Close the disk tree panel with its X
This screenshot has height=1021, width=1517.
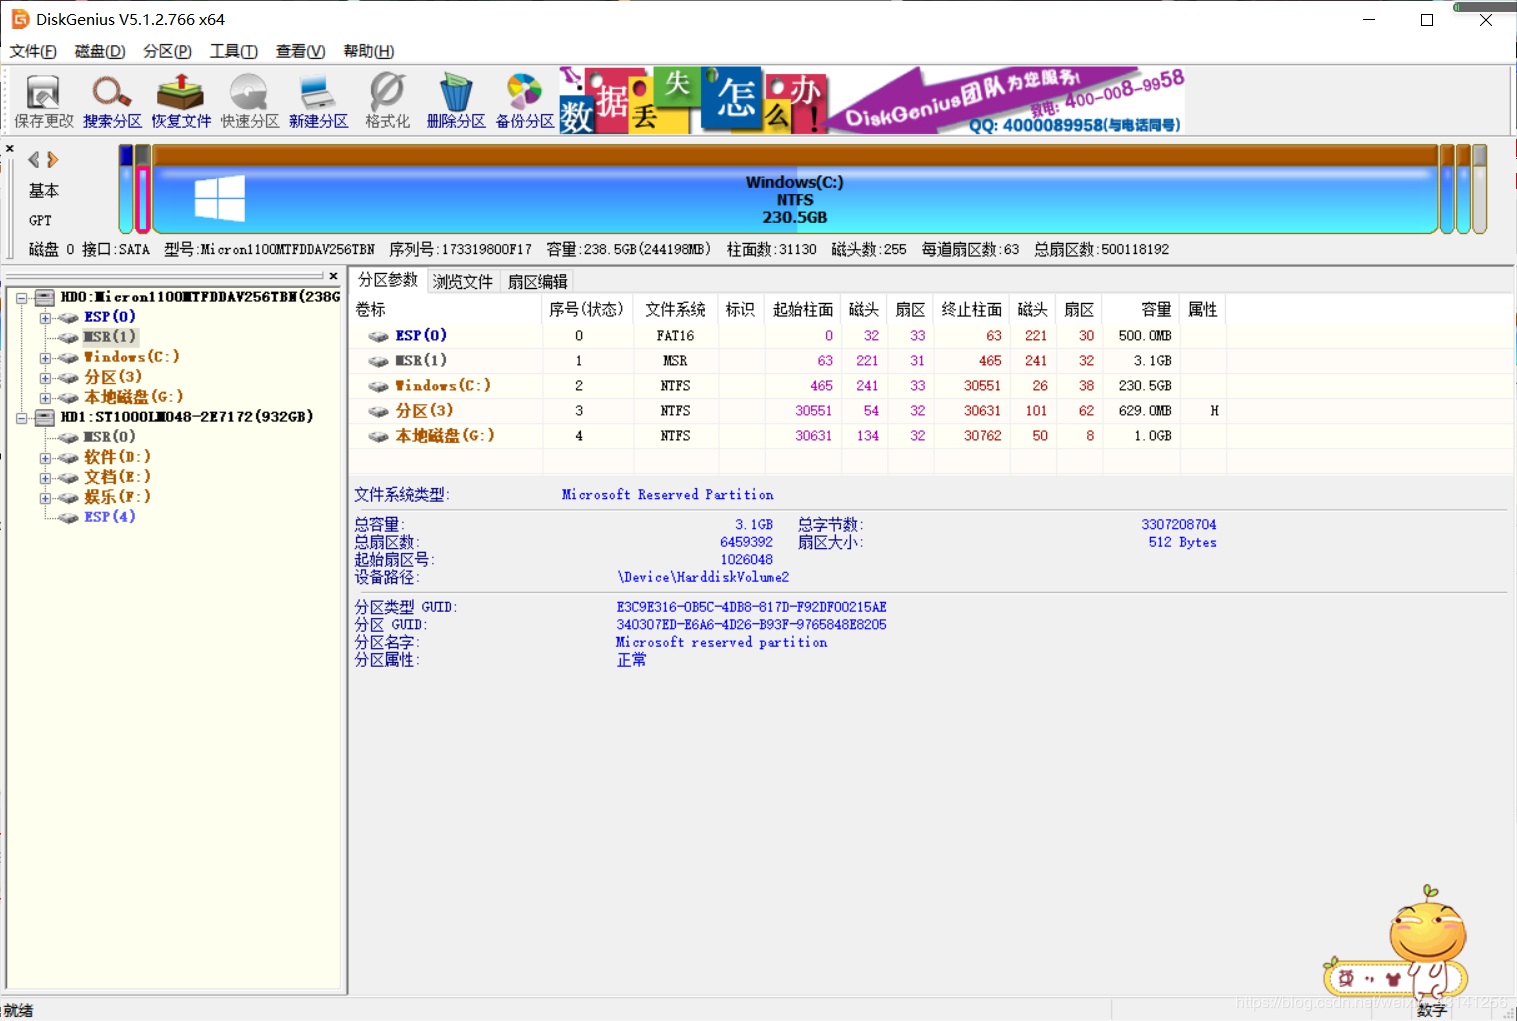pyautogui.click(x=333, y=276)
